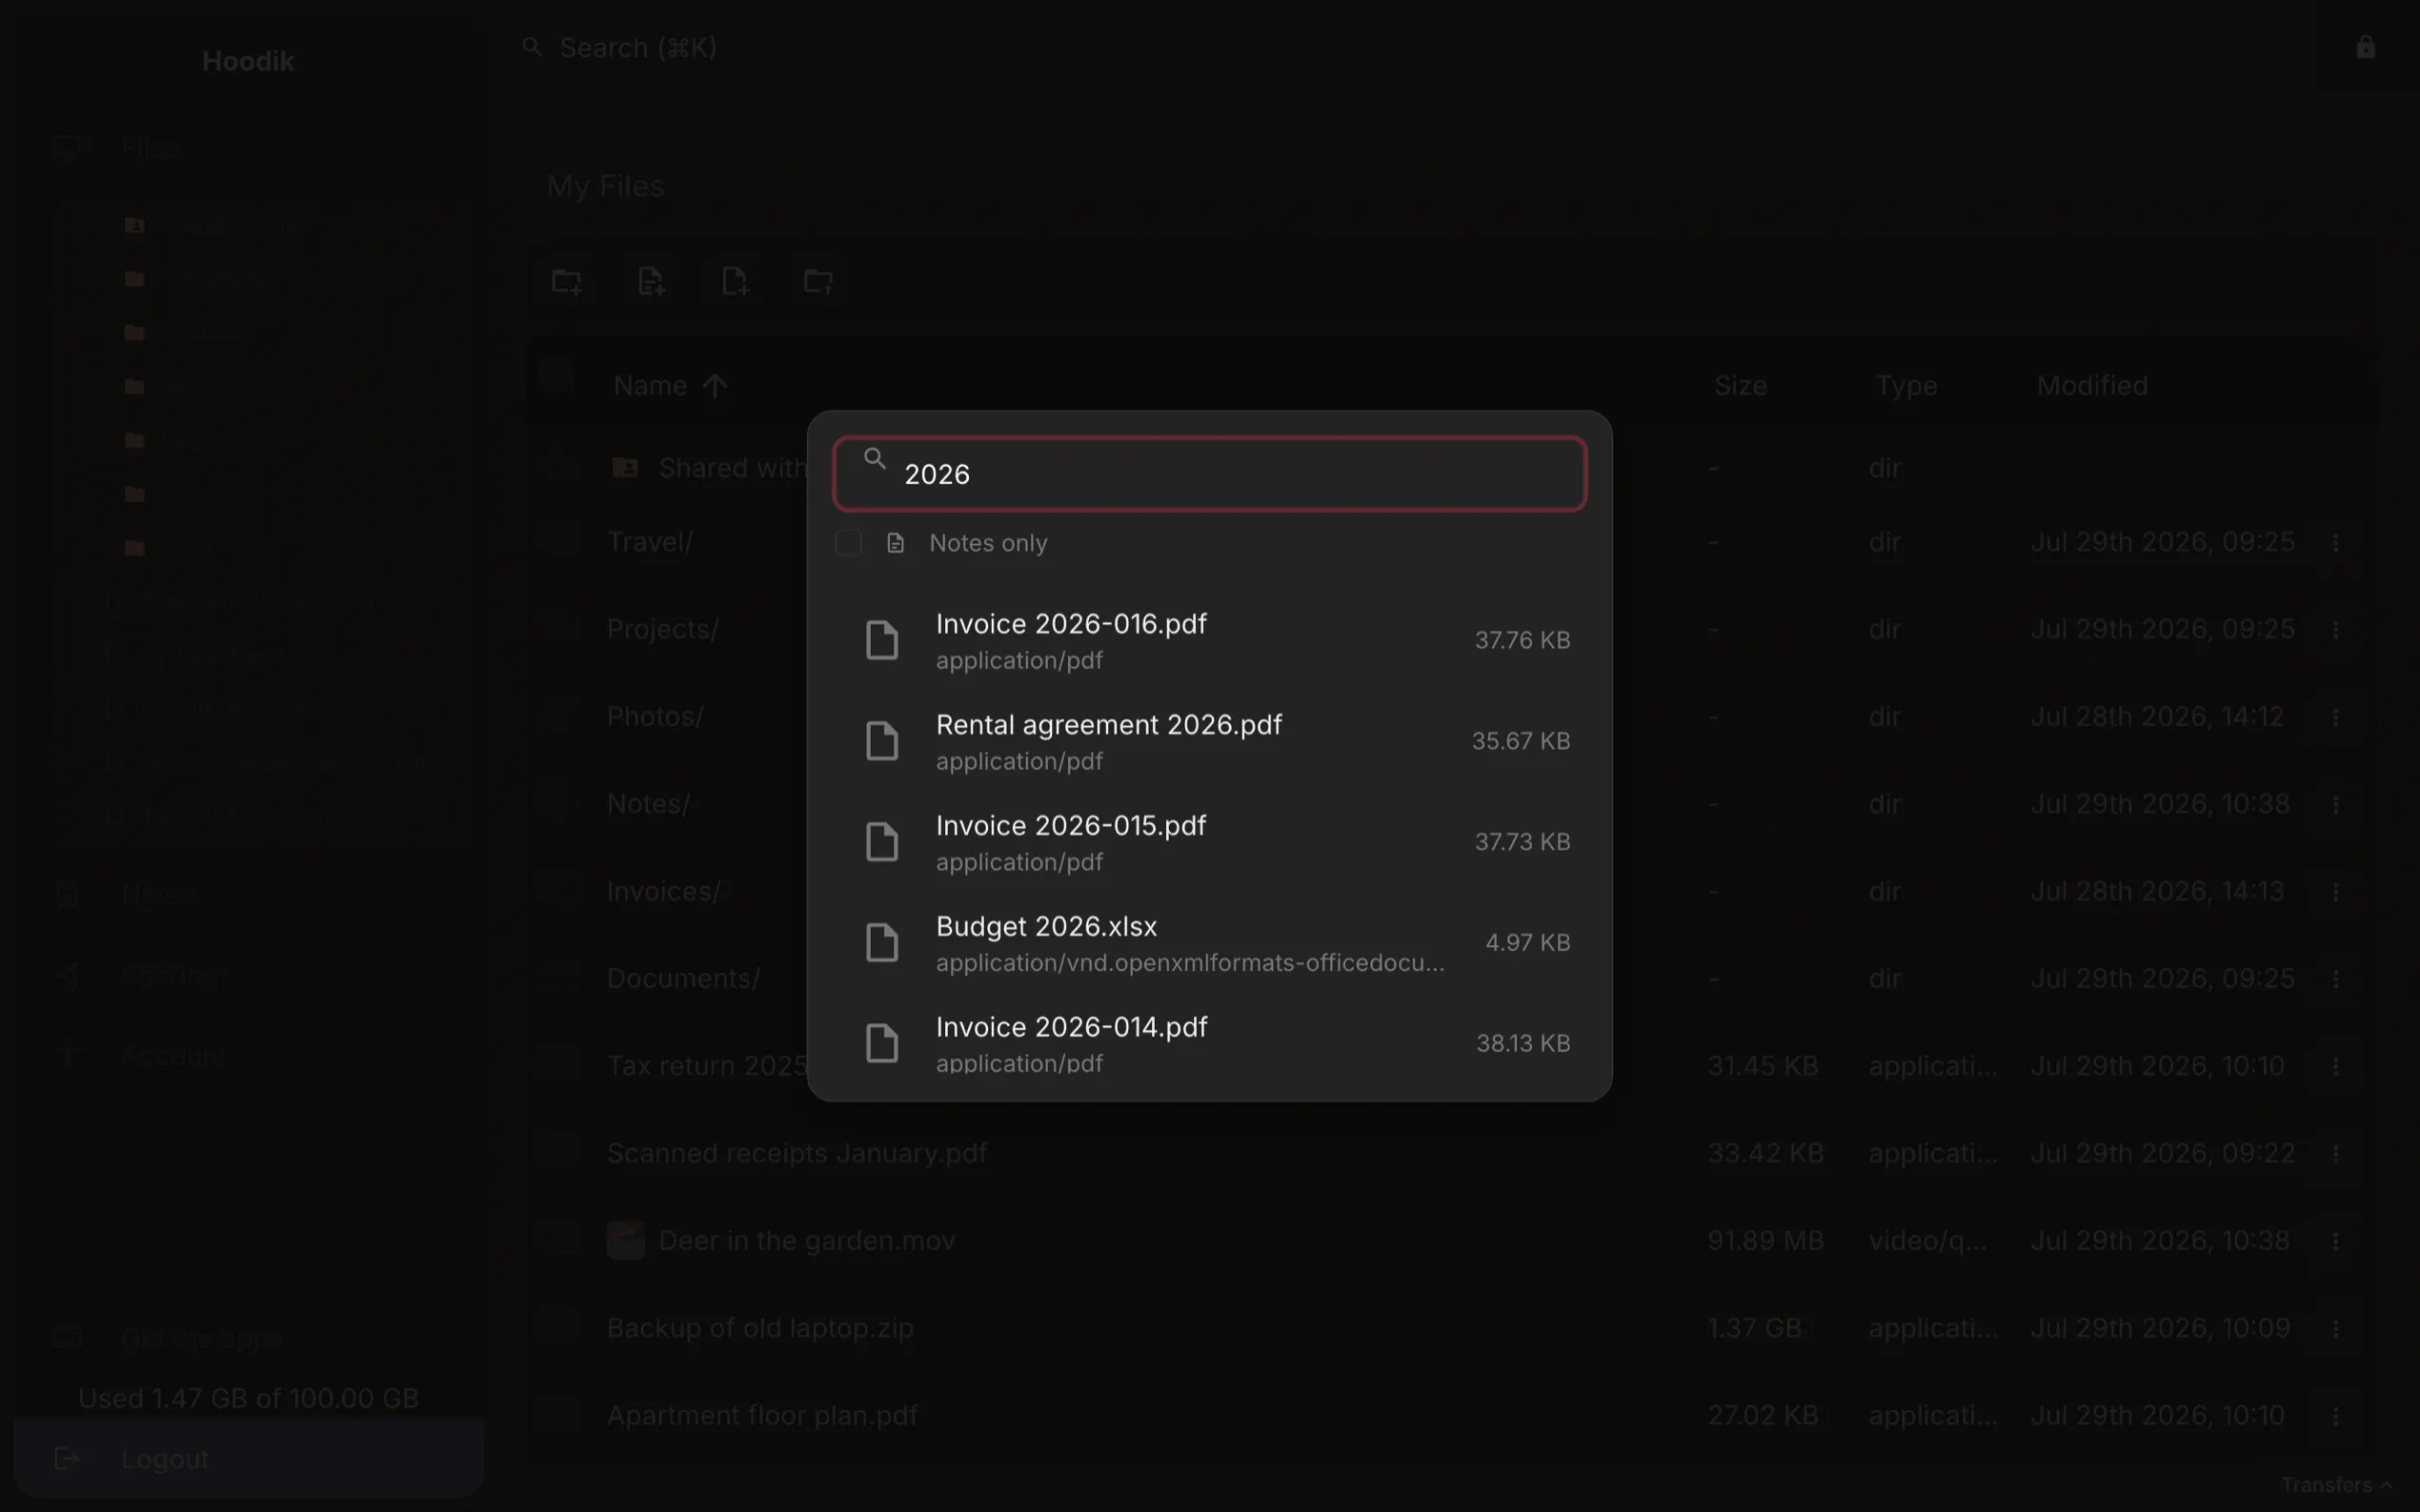Screen dimensions: 2420x1512
Task: Open more options for Travel/ row
Action: [x=2336, y=542]
